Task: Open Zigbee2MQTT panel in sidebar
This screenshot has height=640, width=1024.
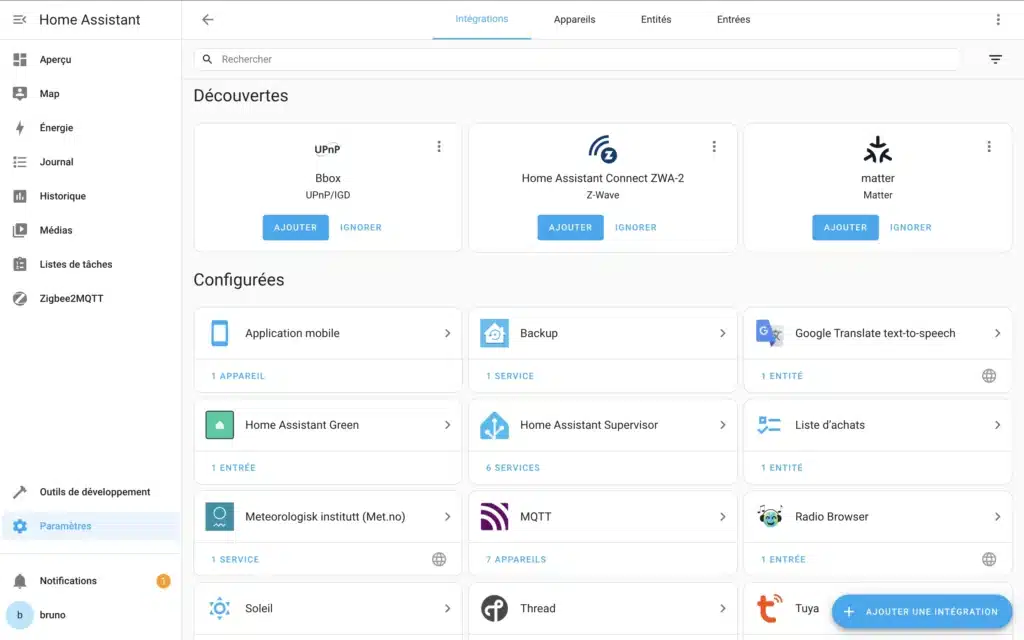Action: [x=90, y=298]
